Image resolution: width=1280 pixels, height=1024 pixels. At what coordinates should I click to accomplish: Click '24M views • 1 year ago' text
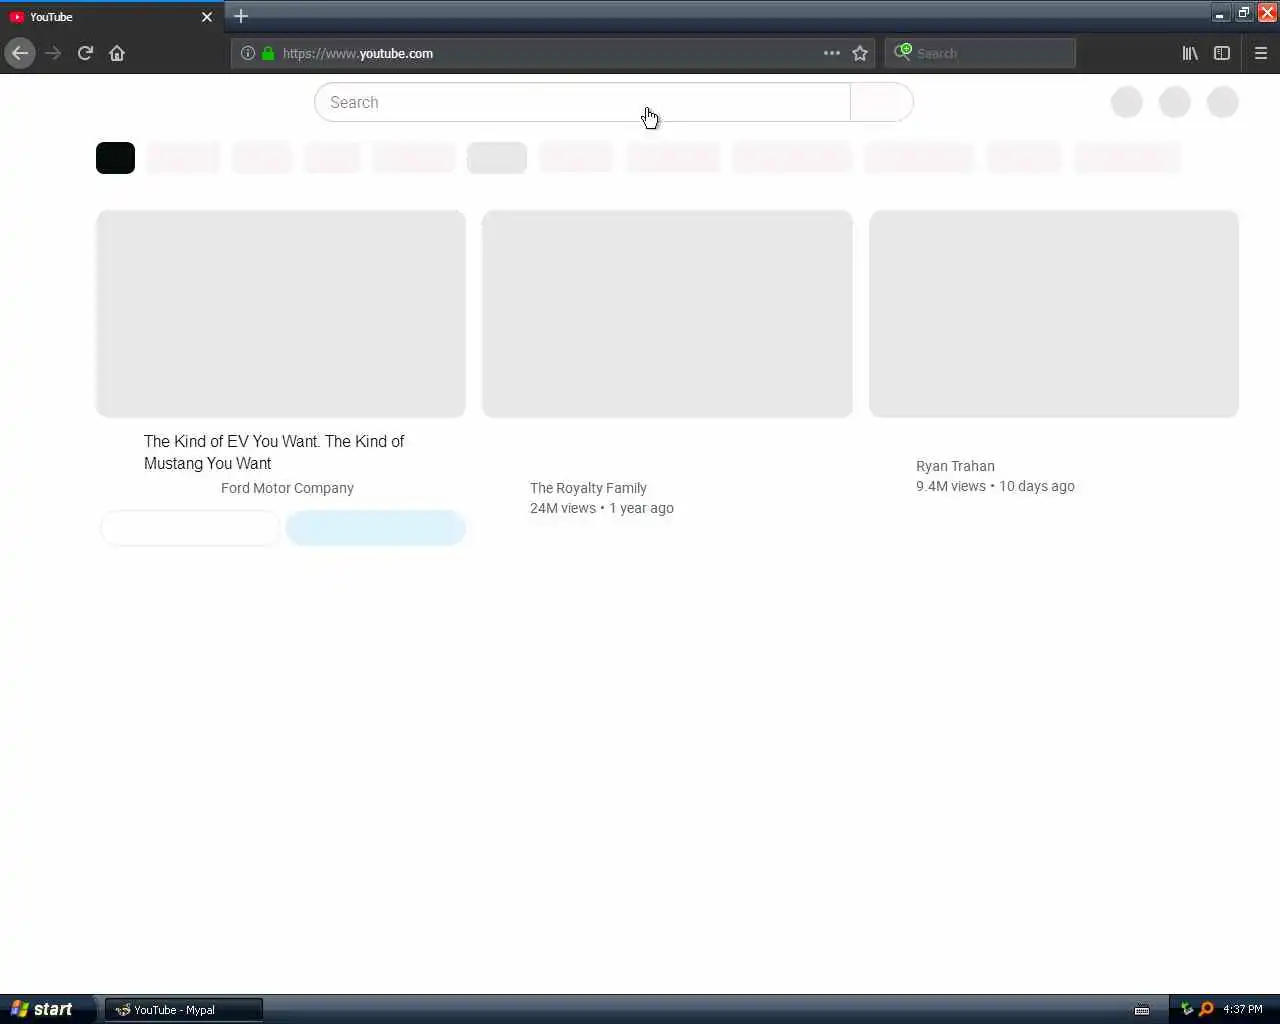click(602, 508)
